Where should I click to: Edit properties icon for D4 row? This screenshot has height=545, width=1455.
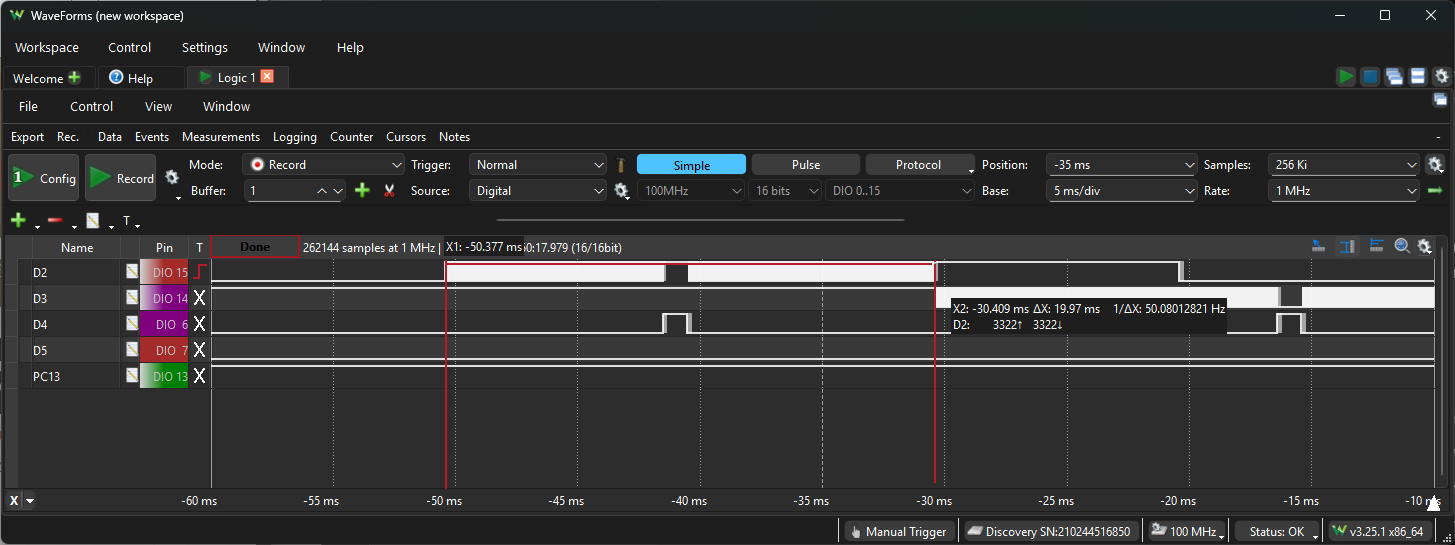click(131, 324)
